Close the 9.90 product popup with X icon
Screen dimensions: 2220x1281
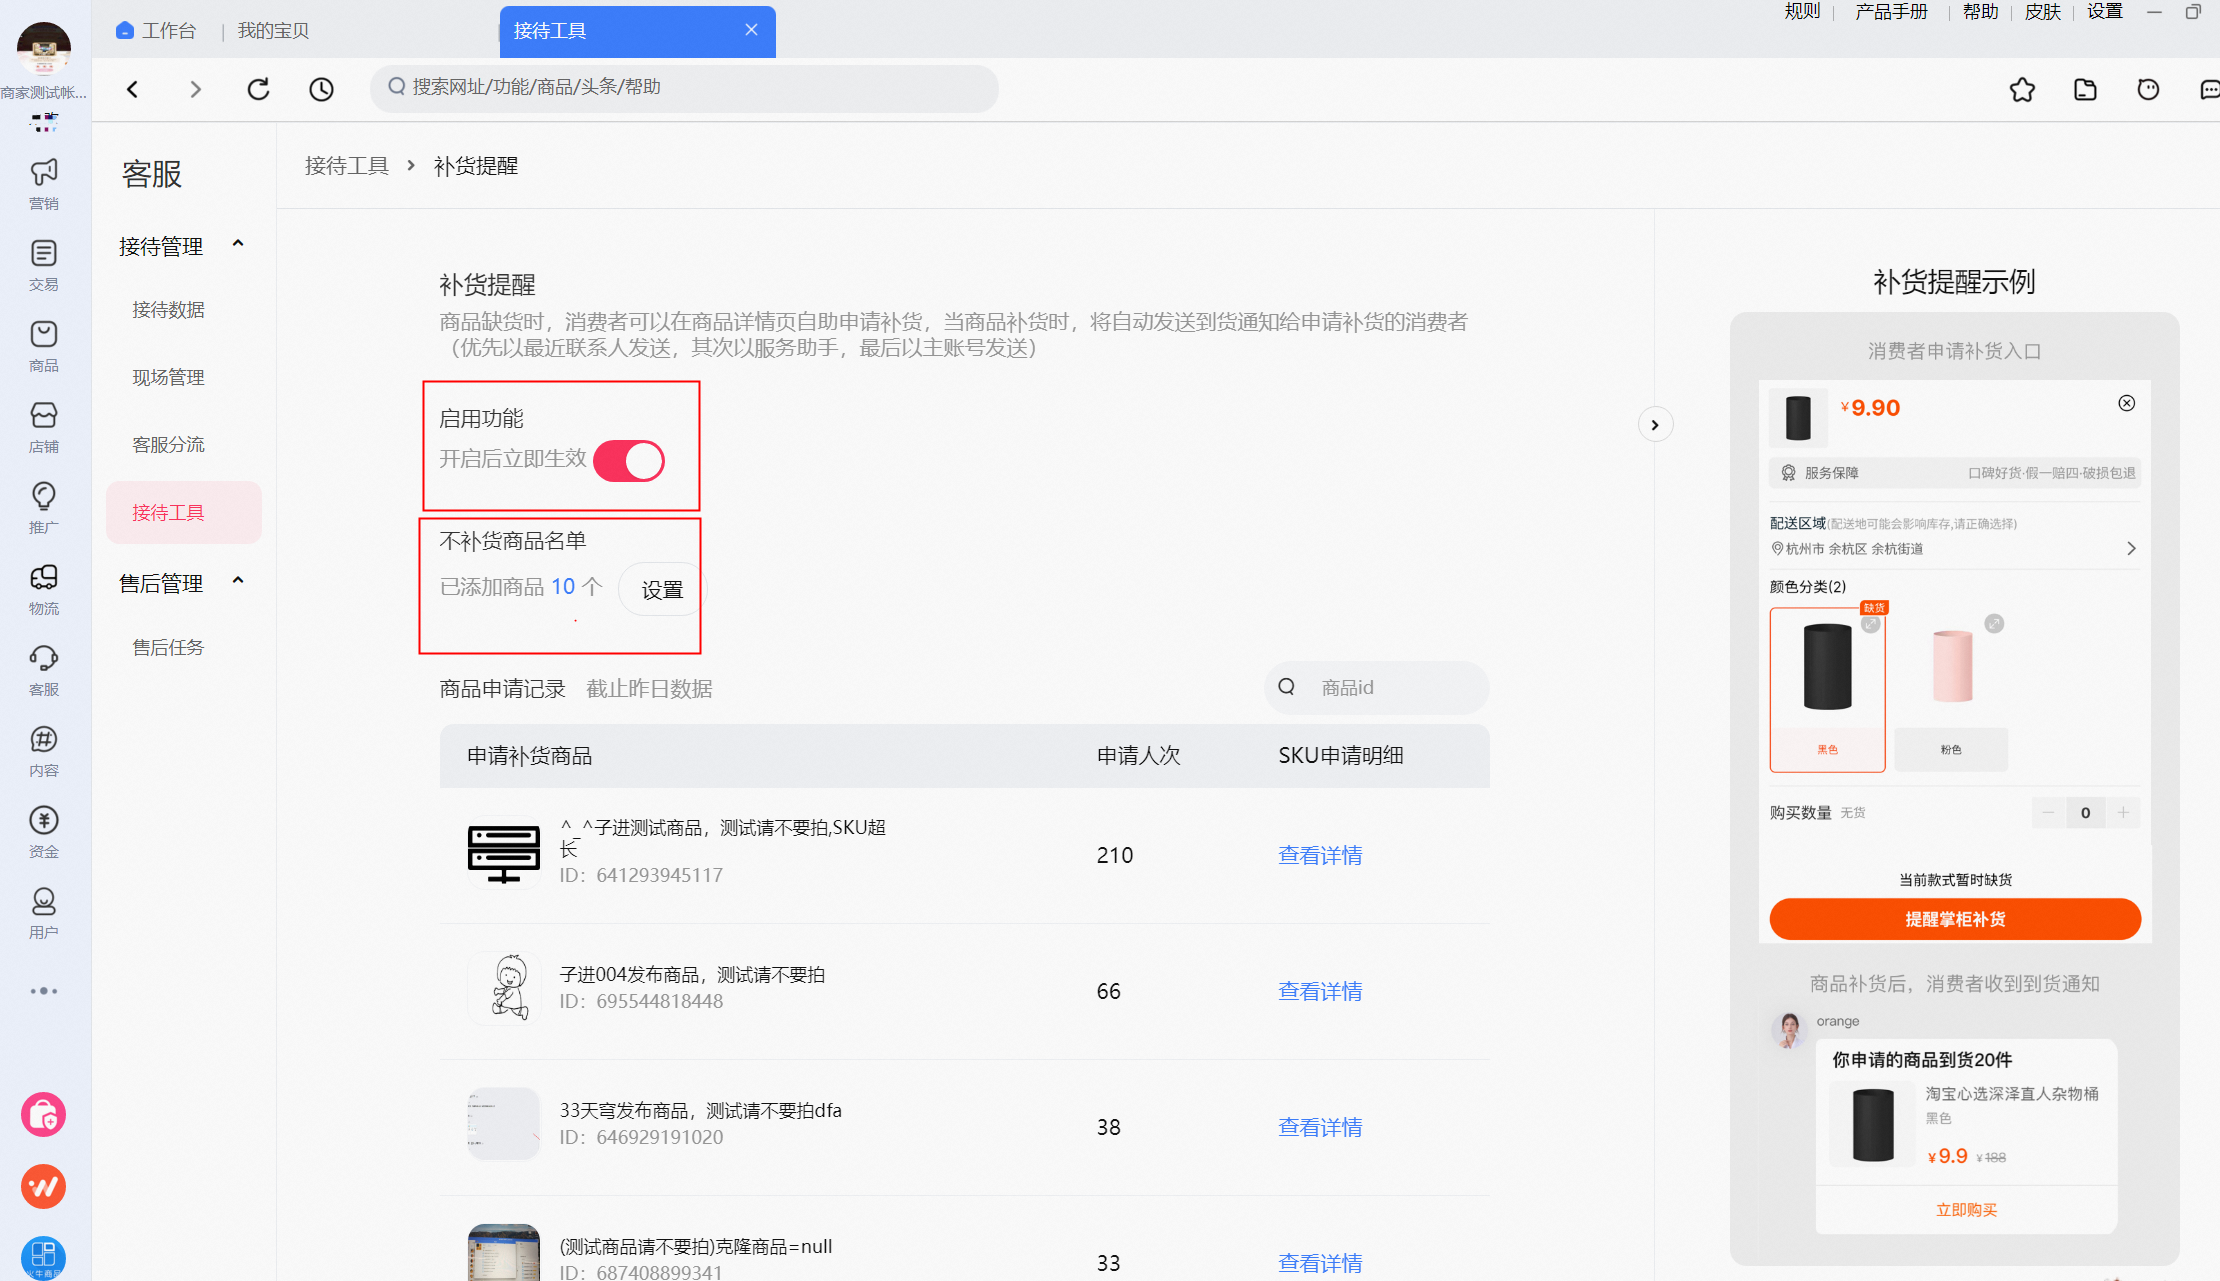coord(2127,403)
